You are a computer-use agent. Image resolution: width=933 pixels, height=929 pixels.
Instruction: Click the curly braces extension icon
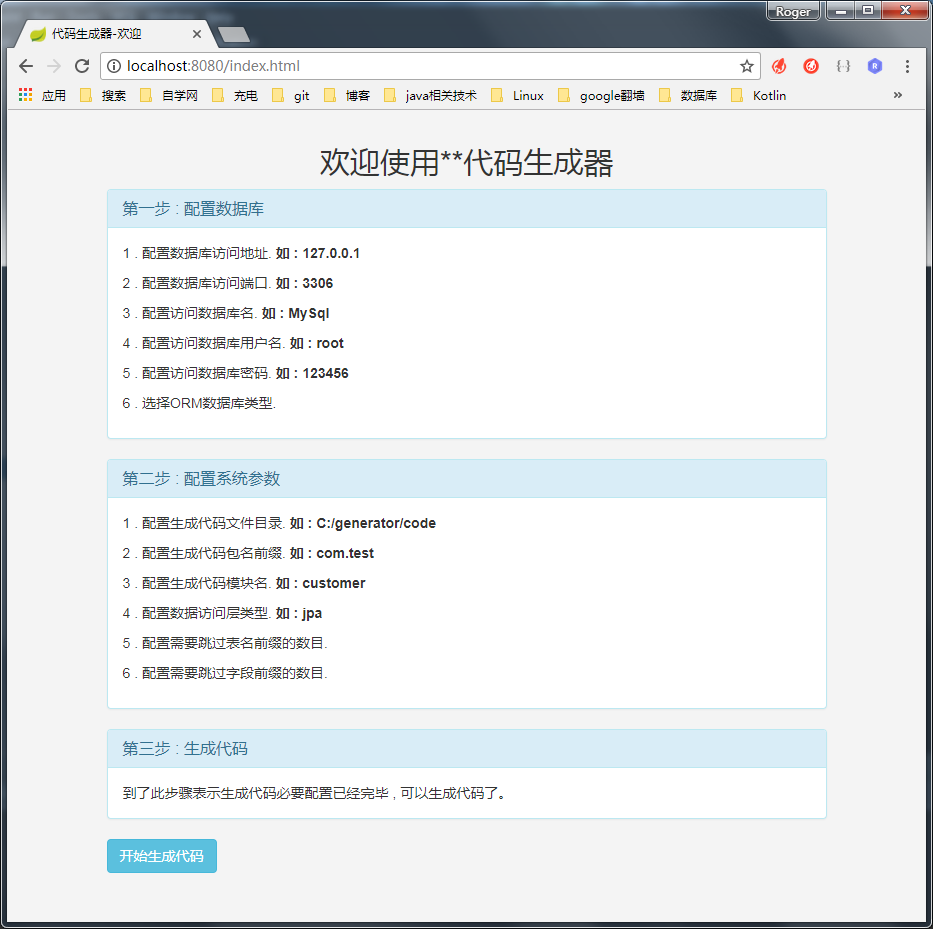[x=843, y=66]
